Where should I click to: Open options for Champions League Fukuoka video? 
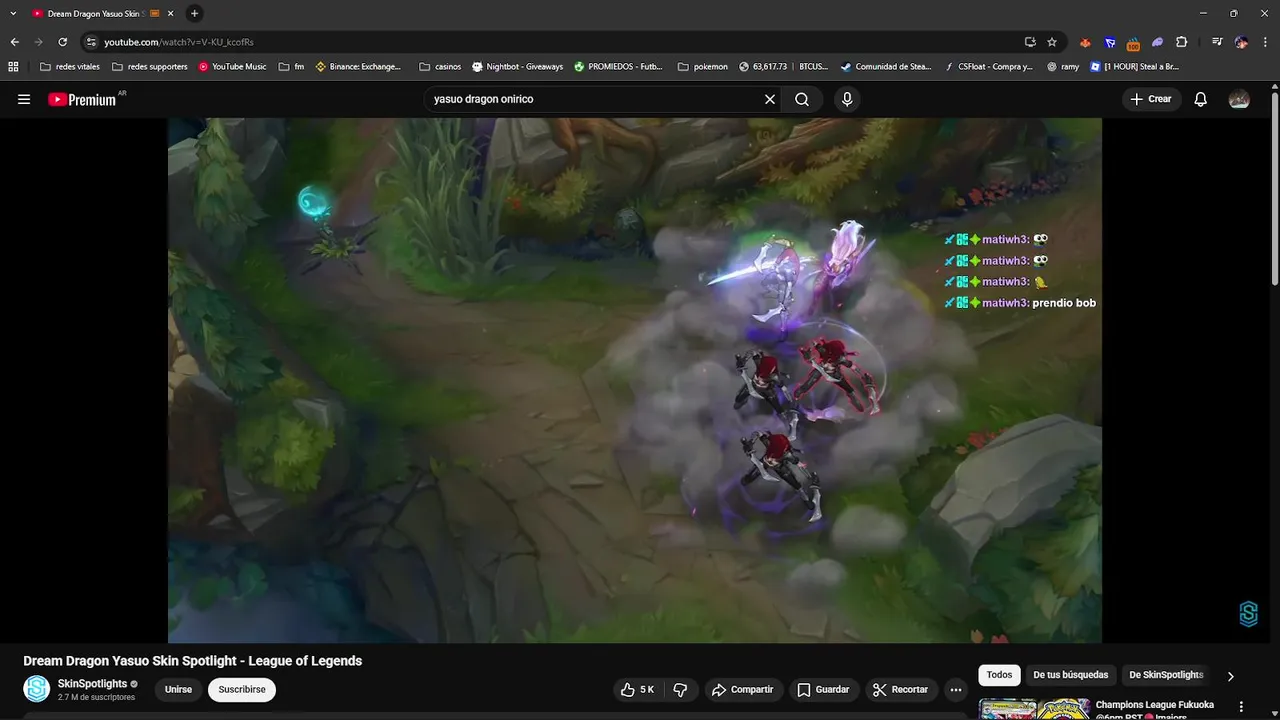[1242, 706]
